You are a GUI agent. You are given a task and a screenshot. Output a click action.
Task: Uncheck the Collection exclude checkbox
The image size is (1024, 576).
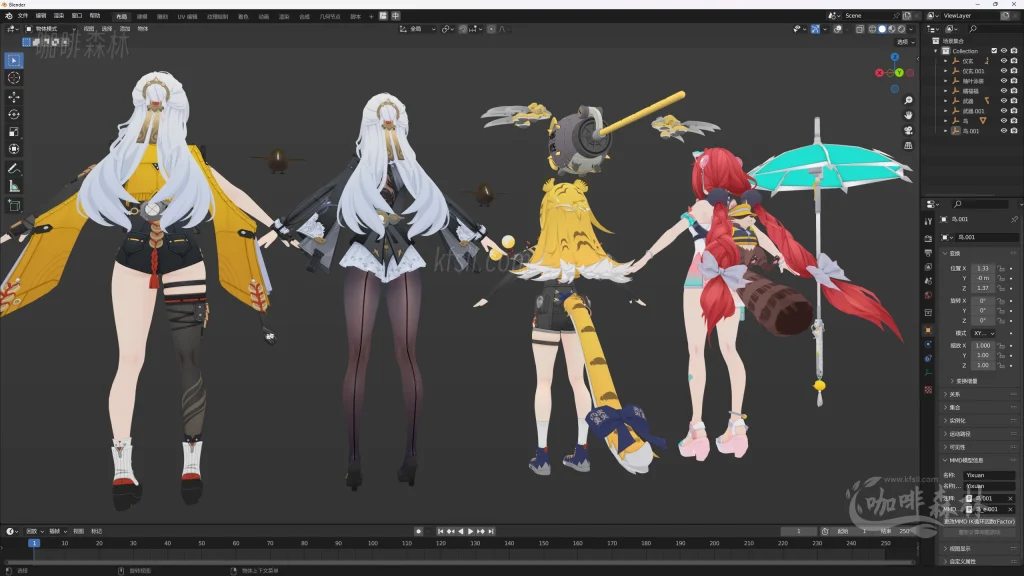994,51
